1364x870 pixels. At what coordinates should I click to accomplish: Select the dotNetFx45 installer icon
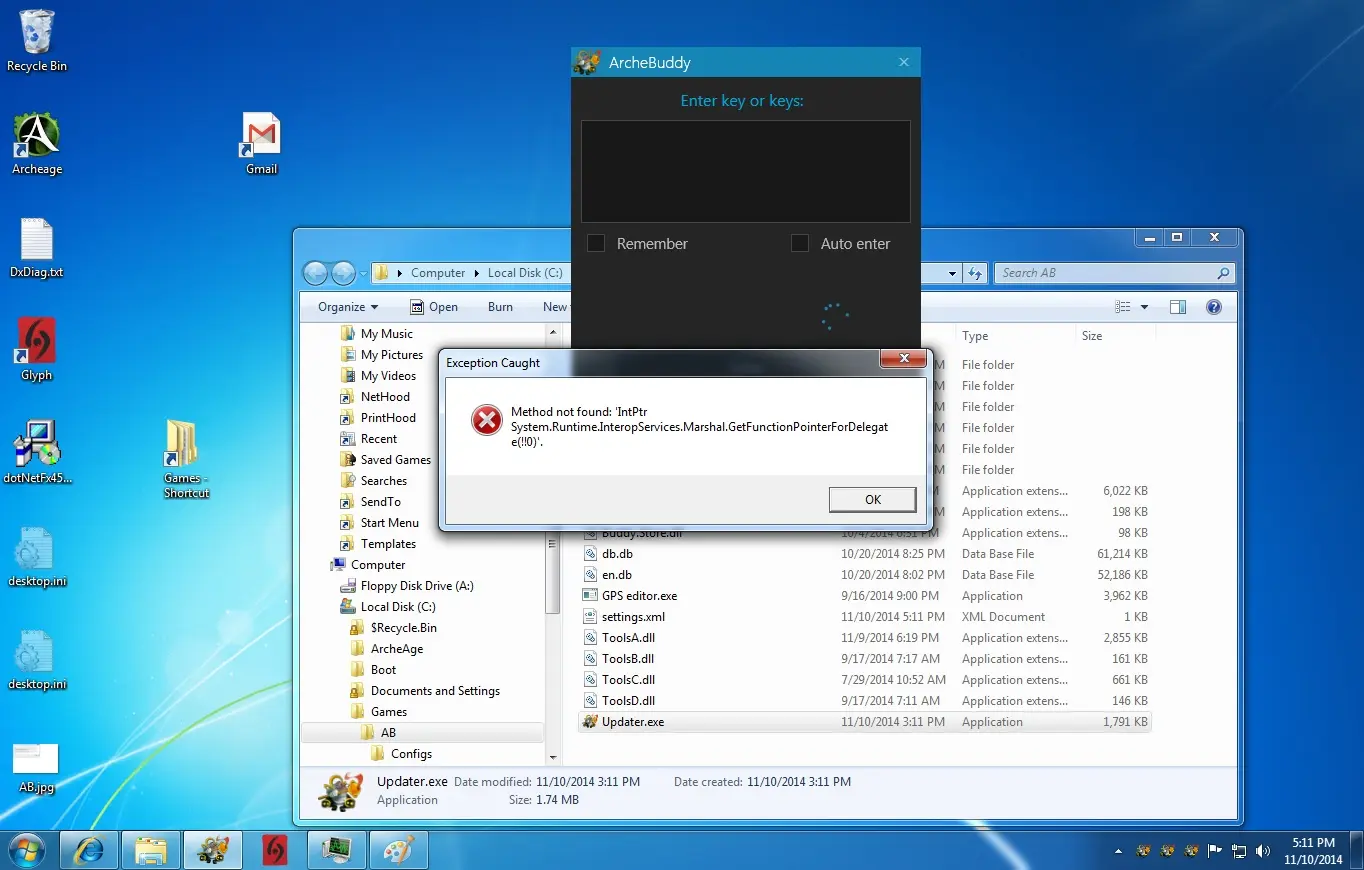(37, 452)
